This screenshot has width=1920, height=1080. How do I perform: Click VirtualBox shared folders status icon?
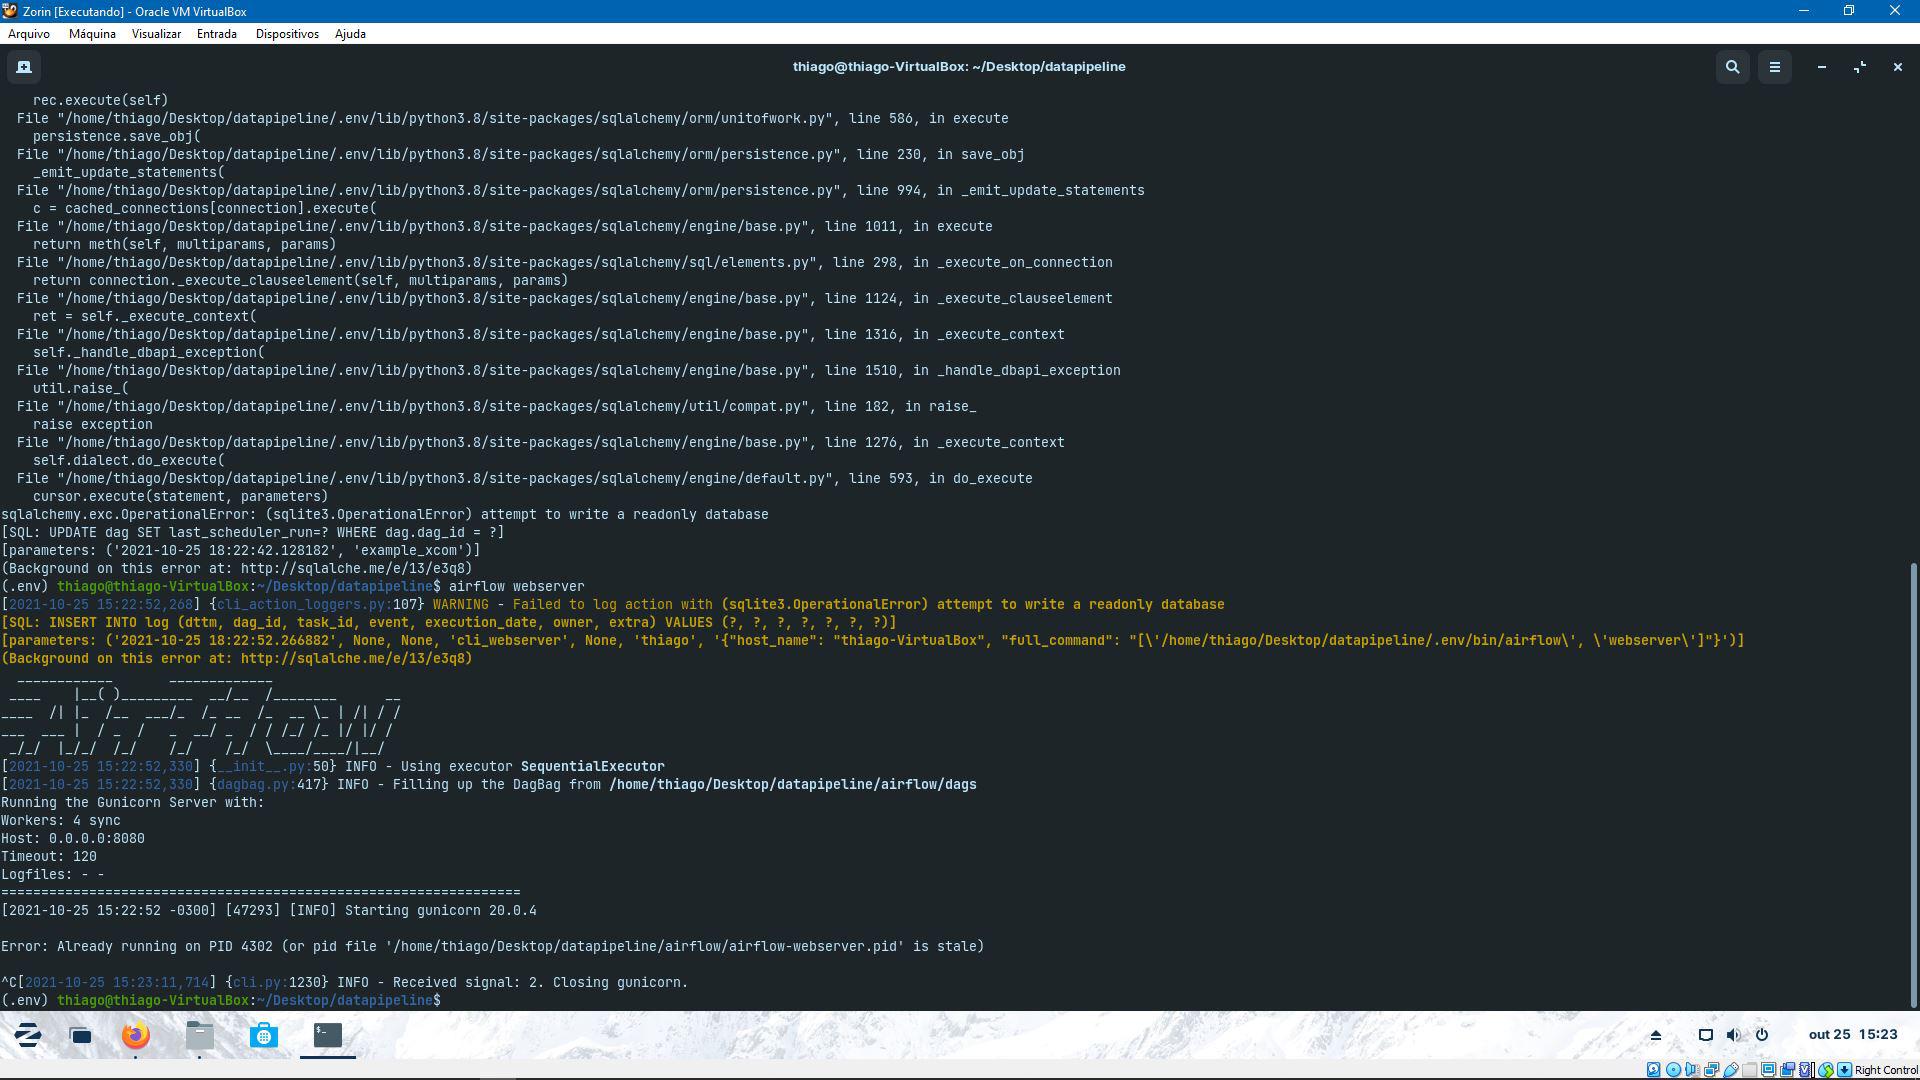(1750, 1070)
